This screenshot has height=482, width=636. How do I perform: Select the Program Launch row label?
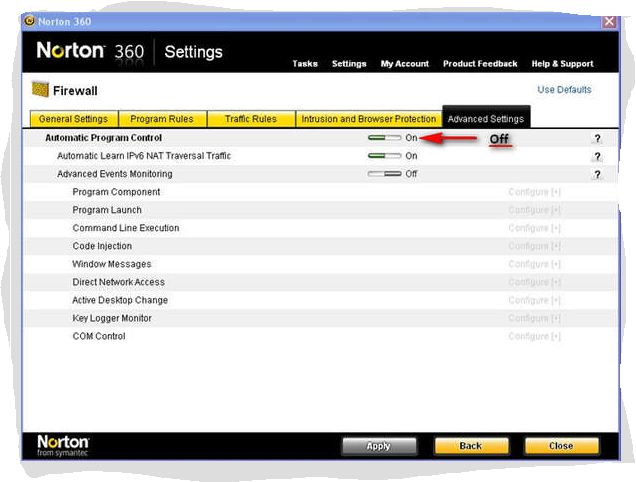click(x=107, y=210)
